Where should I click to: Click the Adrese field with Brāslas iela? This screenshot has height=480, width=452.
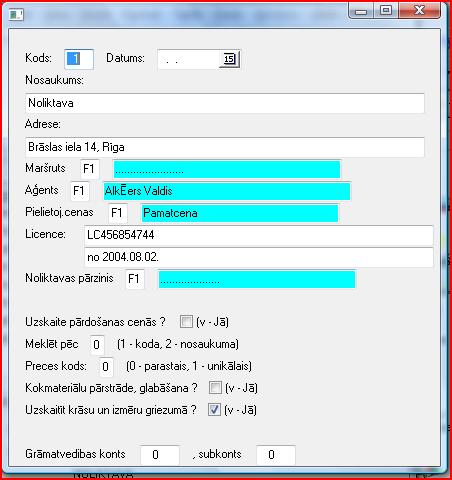pos(225,147)
